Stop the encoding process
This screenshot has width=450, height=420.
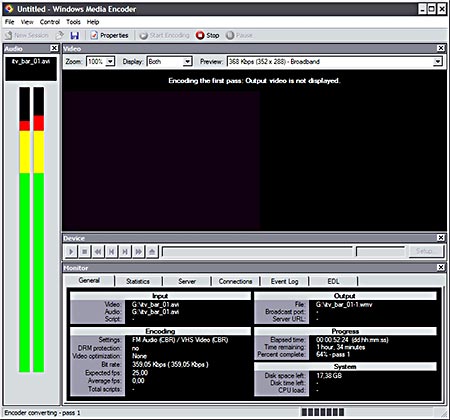(207, 35)
